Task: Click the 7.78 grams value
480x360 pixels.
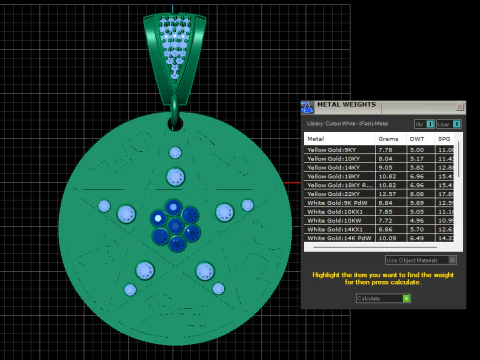Action: [385, 150]
